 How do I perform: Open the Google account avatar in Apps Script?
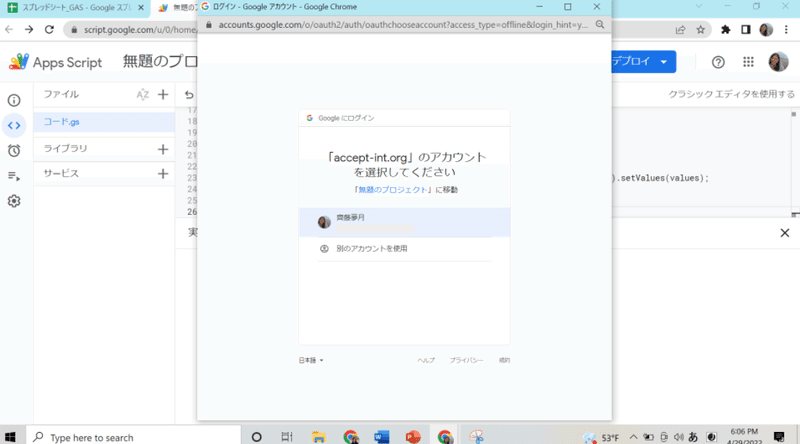pos(778,62)
